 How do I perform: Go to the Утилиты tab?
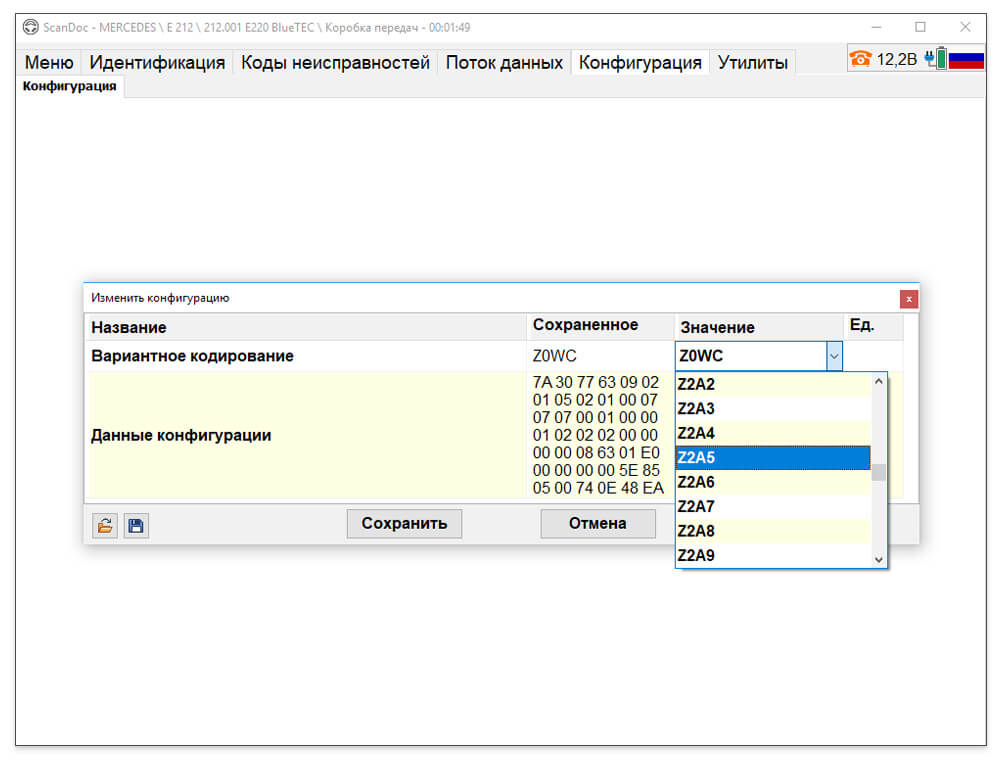pos(753,63)
